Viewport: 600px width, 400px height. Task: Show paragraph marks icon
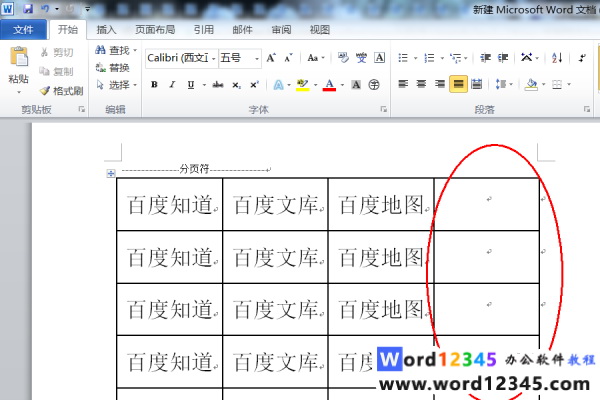coord(582,58)
